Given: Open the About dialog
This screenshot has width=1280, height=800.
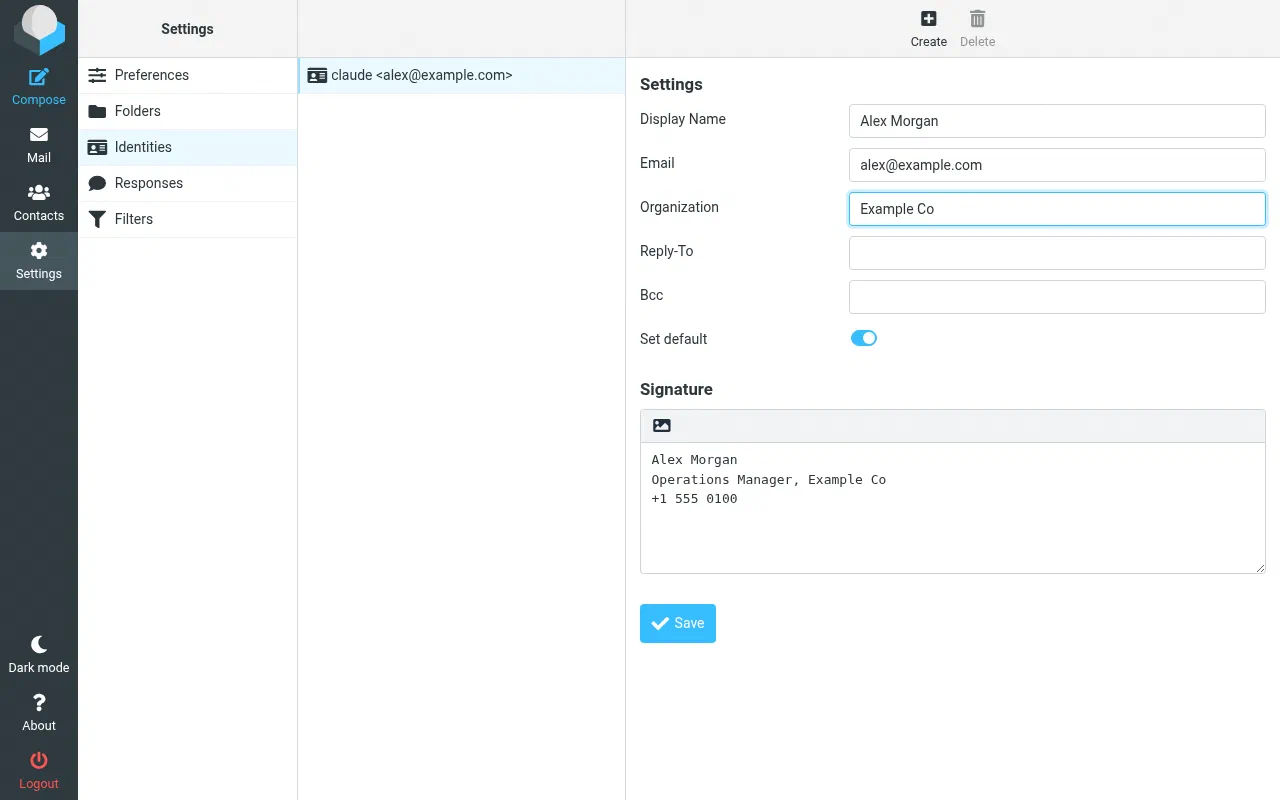Looking at the screenshot, I should [x=39, y=713].
